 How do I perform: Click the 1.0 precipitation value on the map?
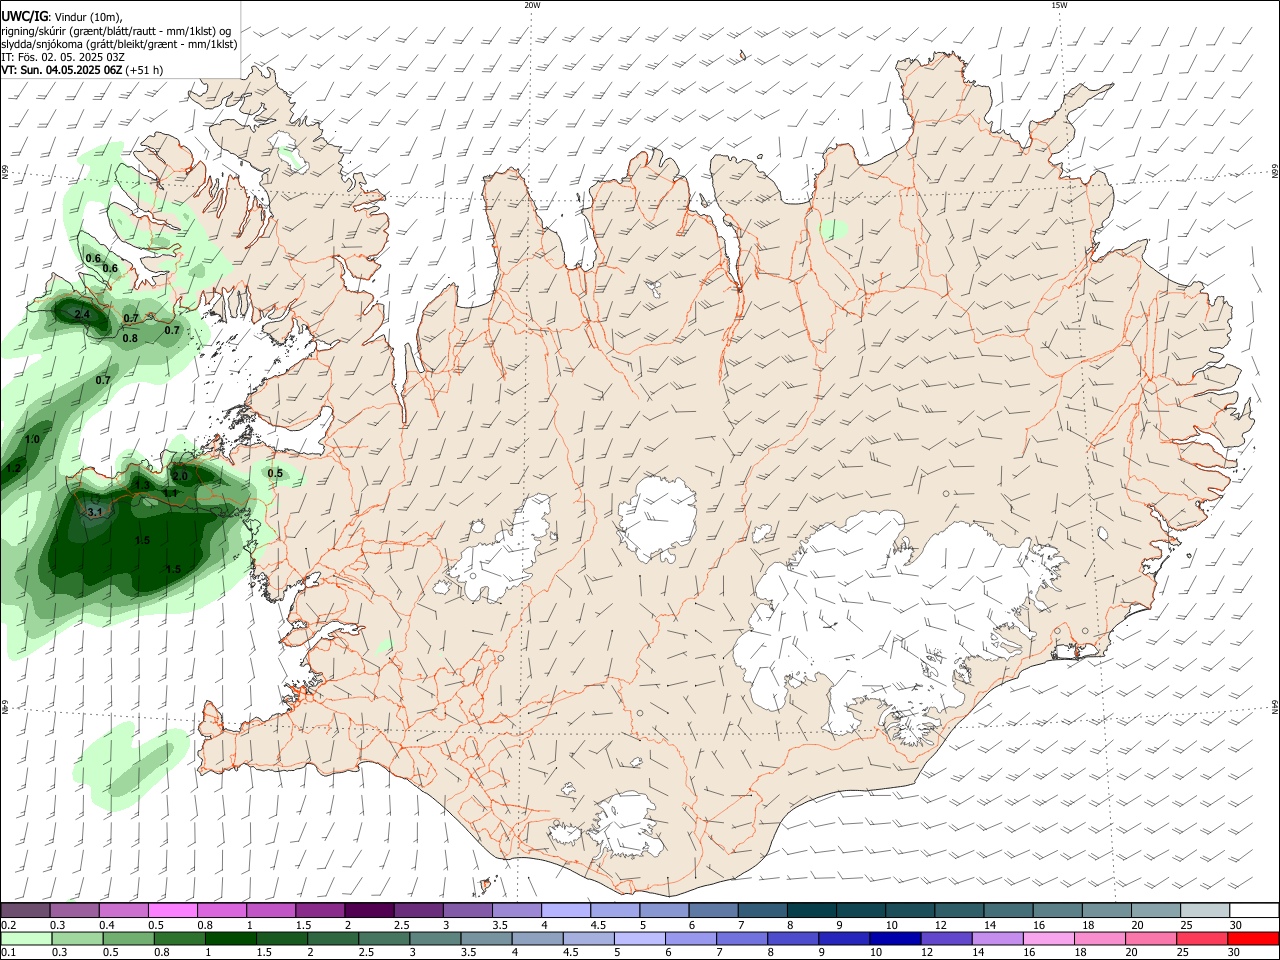click(x=32, y=439)
